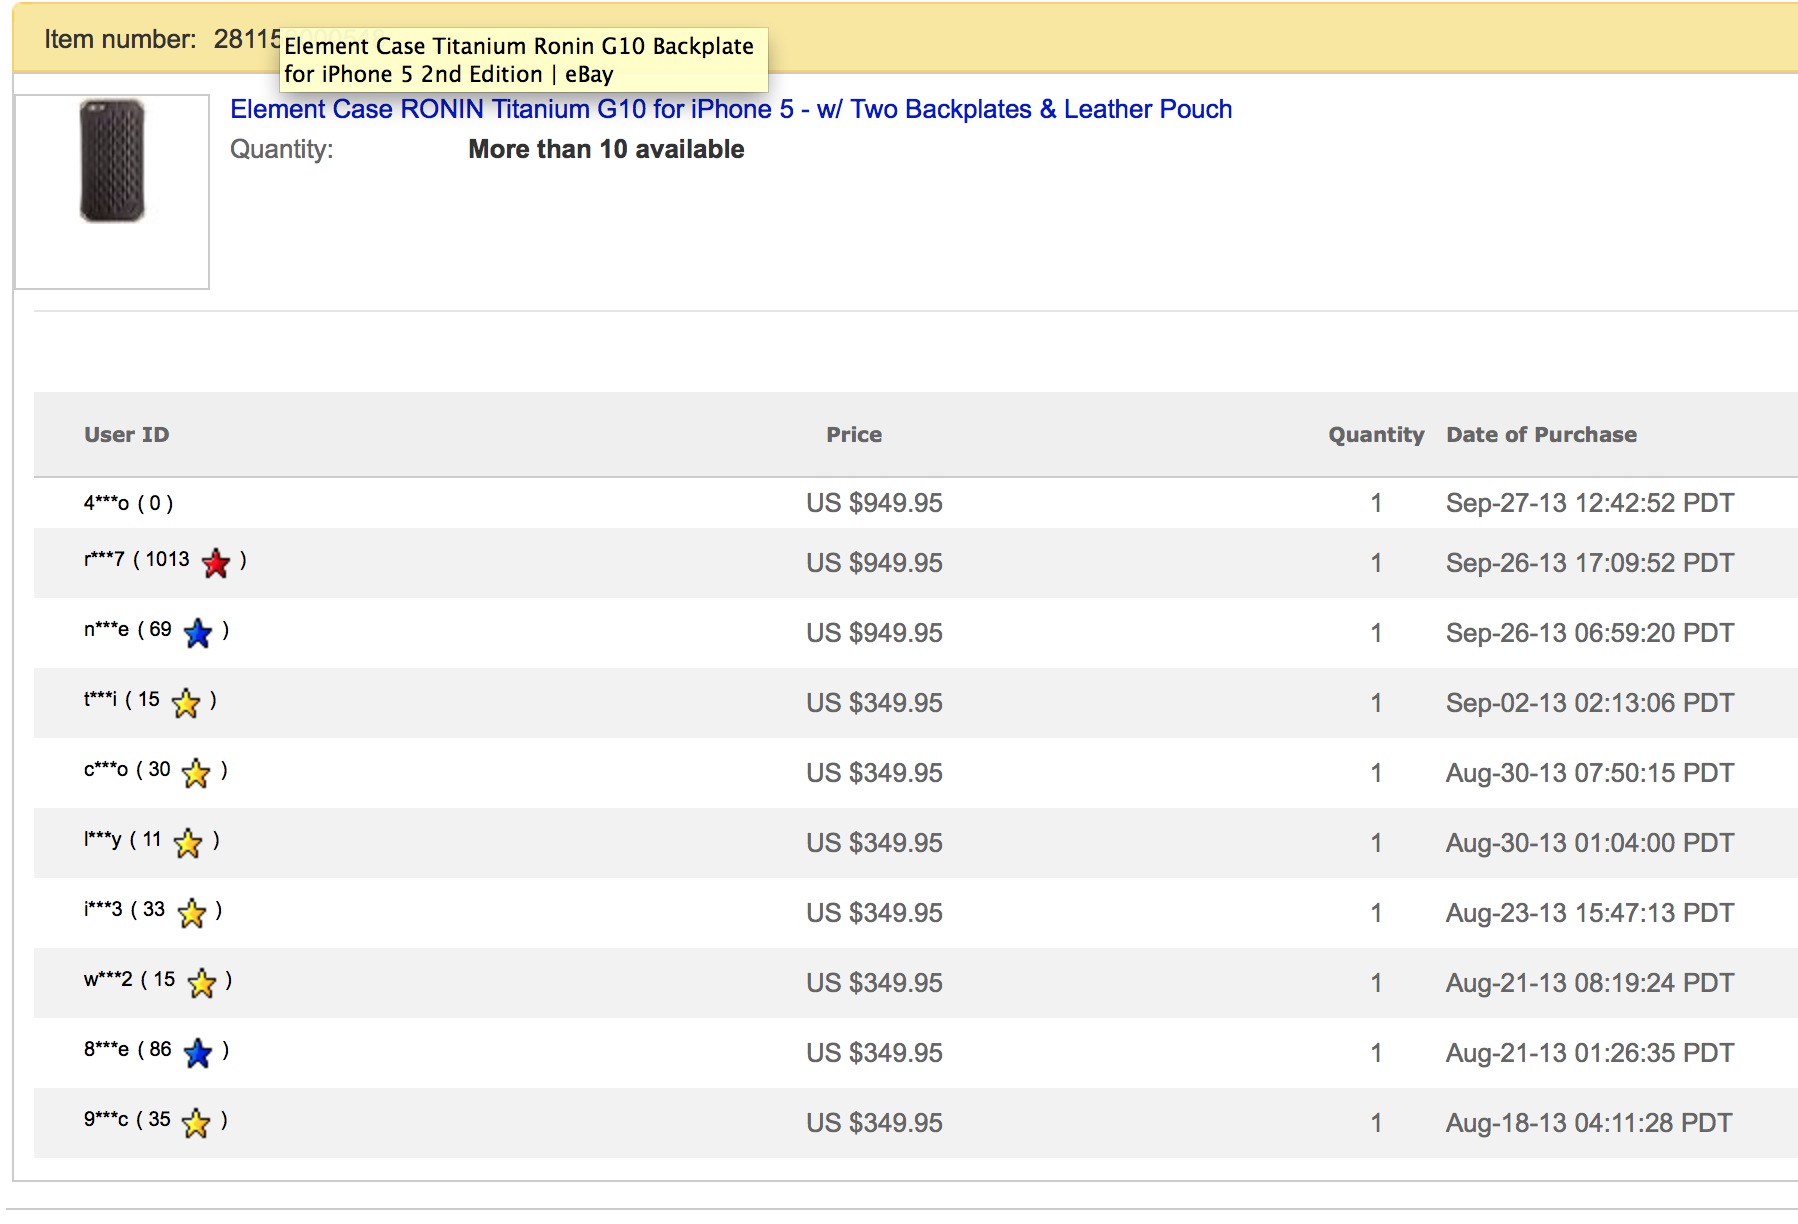Click date Sep-02-13 02:13:06 PDT
1798x1224 pixels.
pyautogui.click(x=1590, y=703)
